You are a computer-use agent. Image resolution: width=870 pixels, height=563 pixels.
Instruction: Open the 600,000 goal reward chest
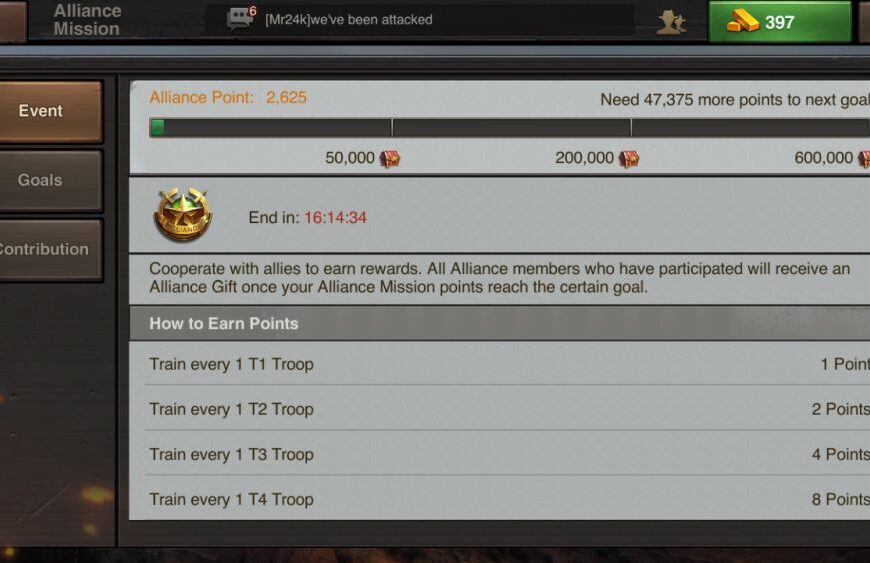(x=864, y=159)
